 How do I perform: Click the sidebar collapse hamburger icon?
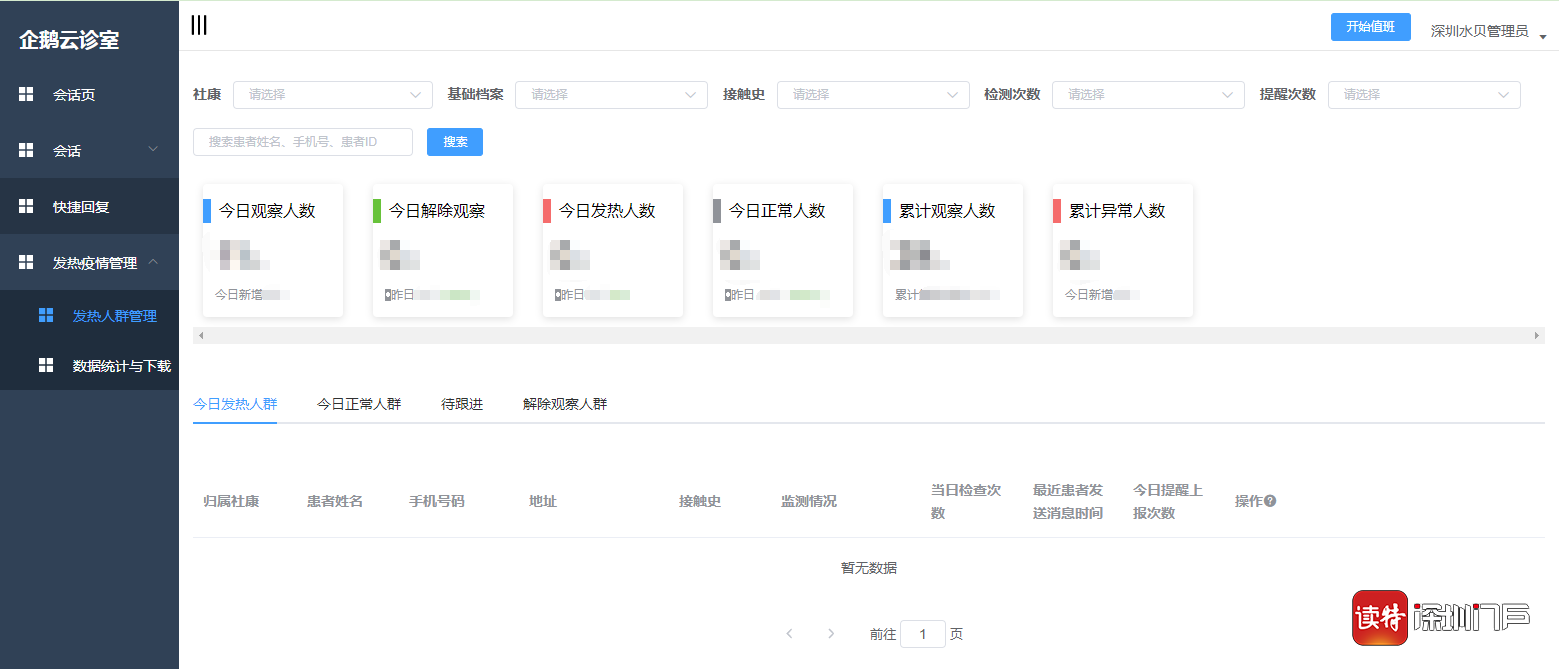click(199, 26)
